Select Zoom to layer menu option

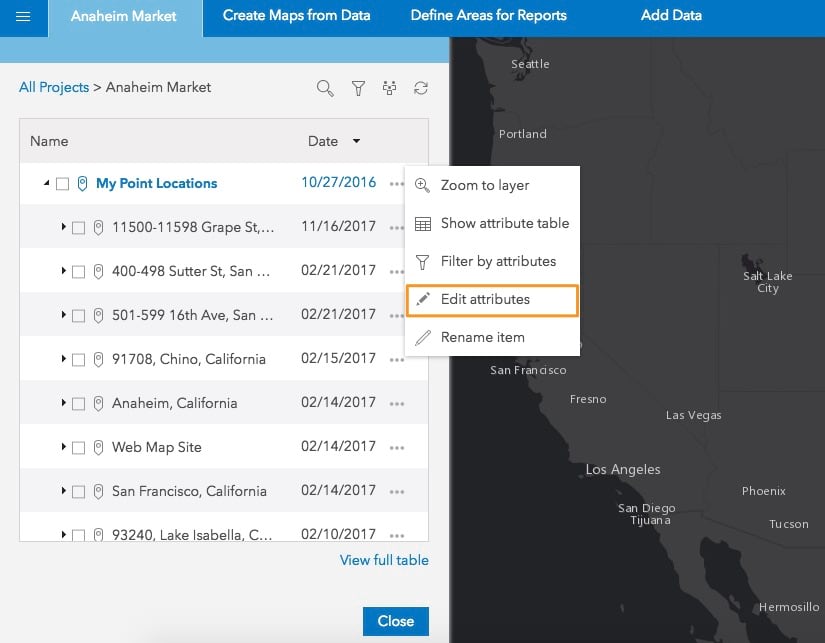click(x=485, y=185)
